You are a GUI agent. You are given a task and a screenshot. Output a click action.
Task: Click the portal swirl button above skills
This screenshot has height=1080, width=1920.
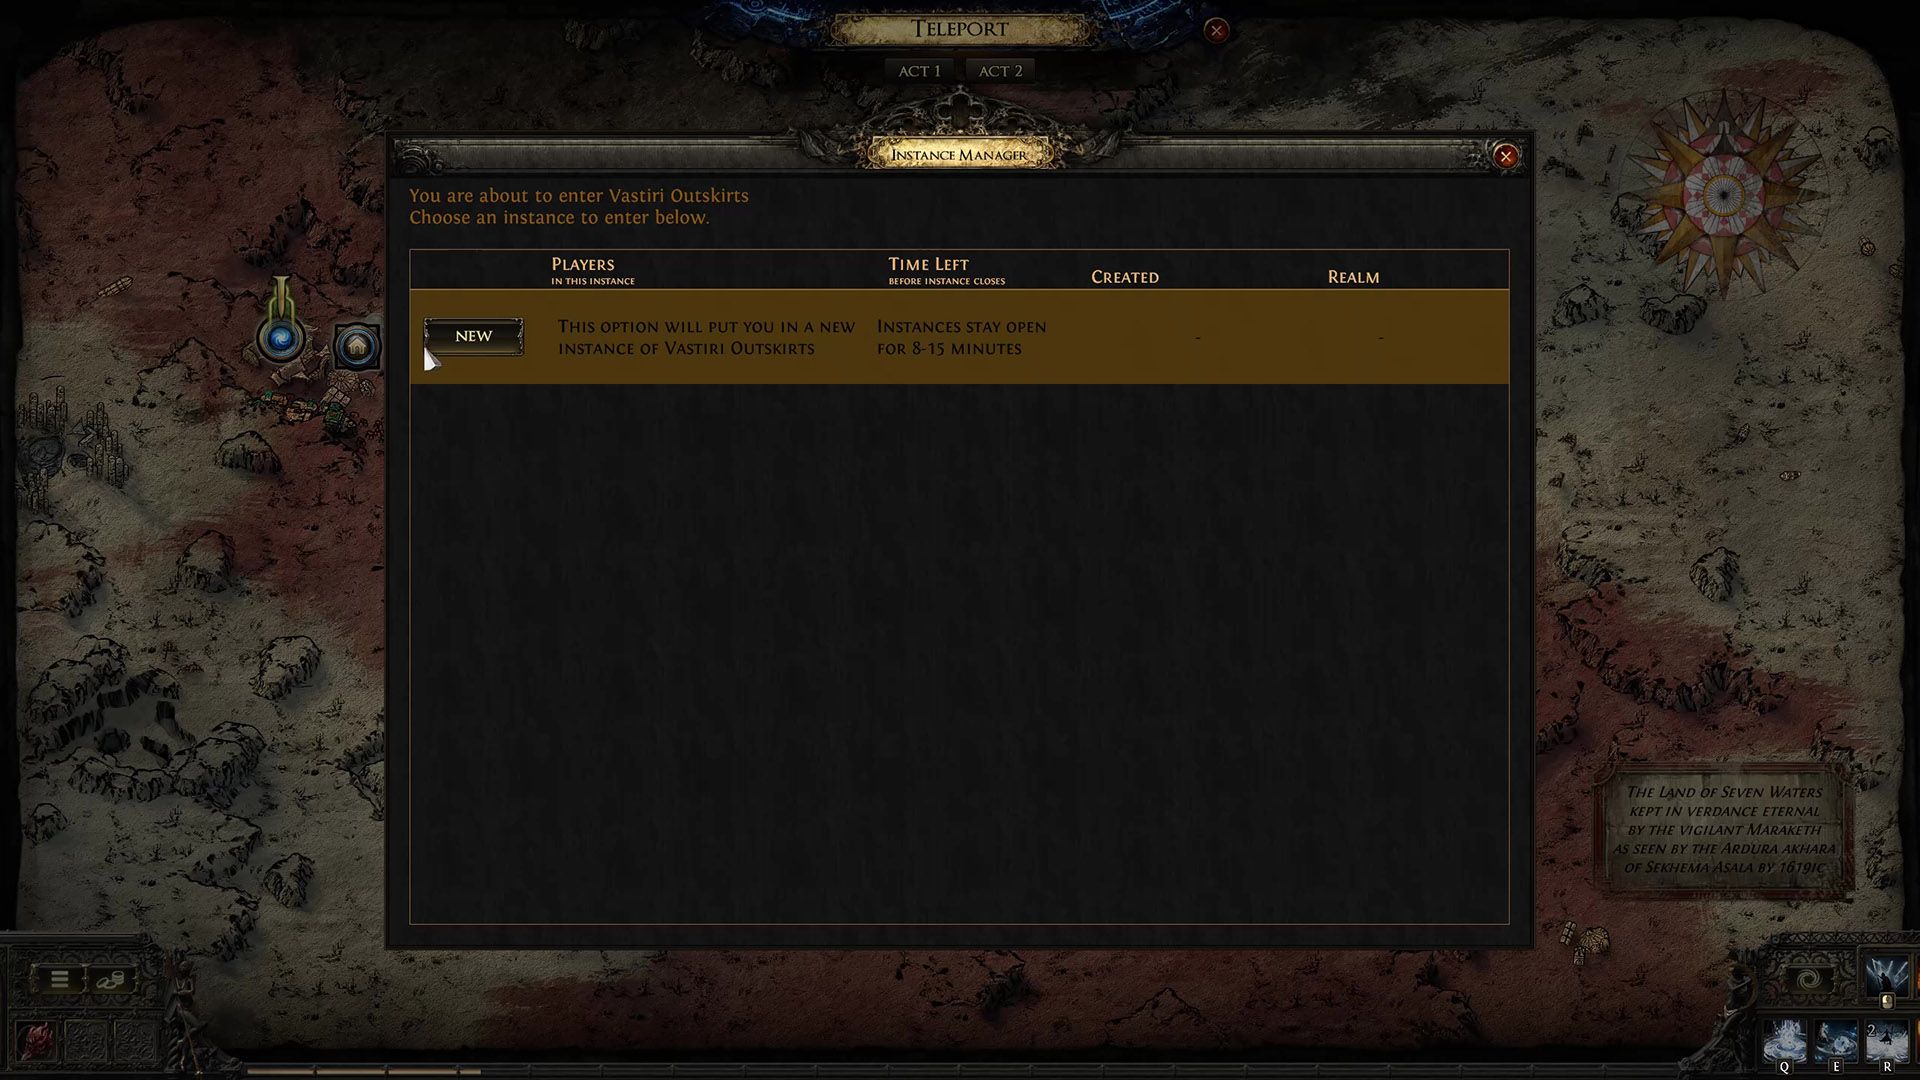pos(1809,980)
